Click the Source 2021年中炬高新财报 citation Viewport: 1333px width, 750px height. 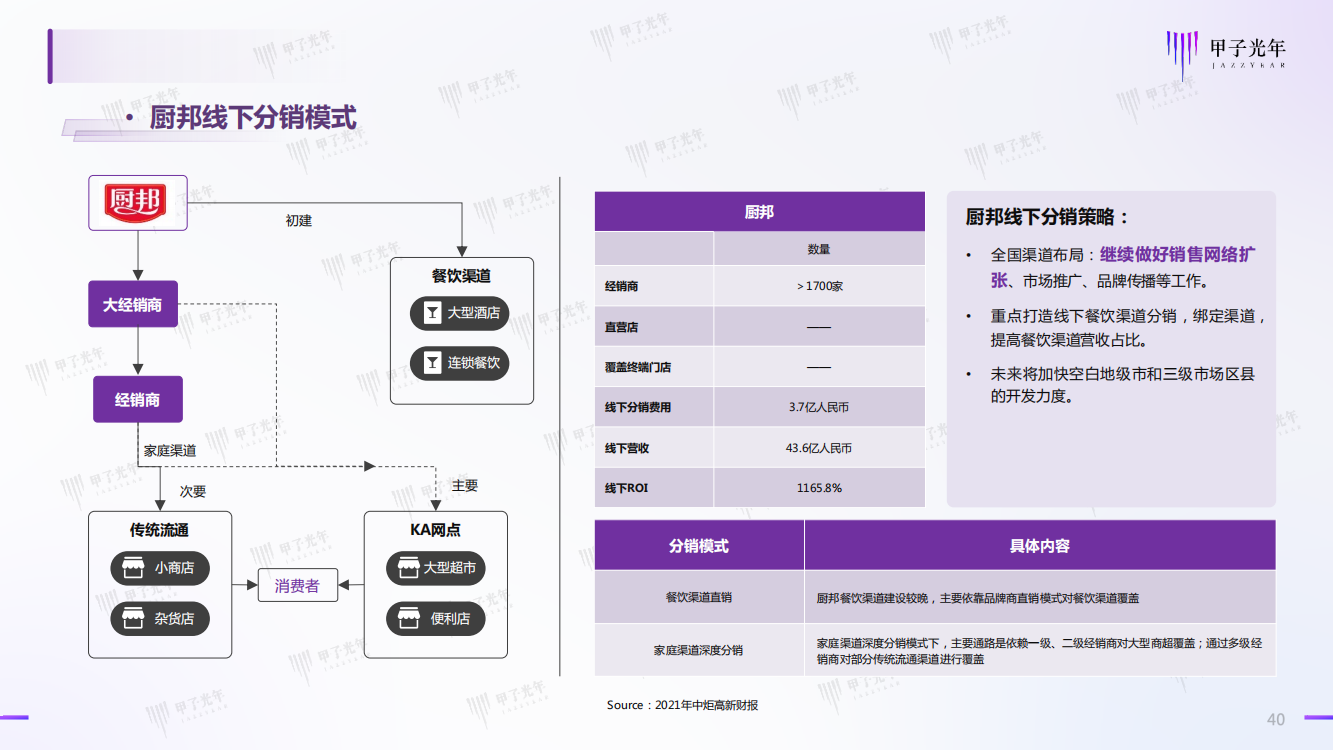pyautogui.click(x=682, y=705)
